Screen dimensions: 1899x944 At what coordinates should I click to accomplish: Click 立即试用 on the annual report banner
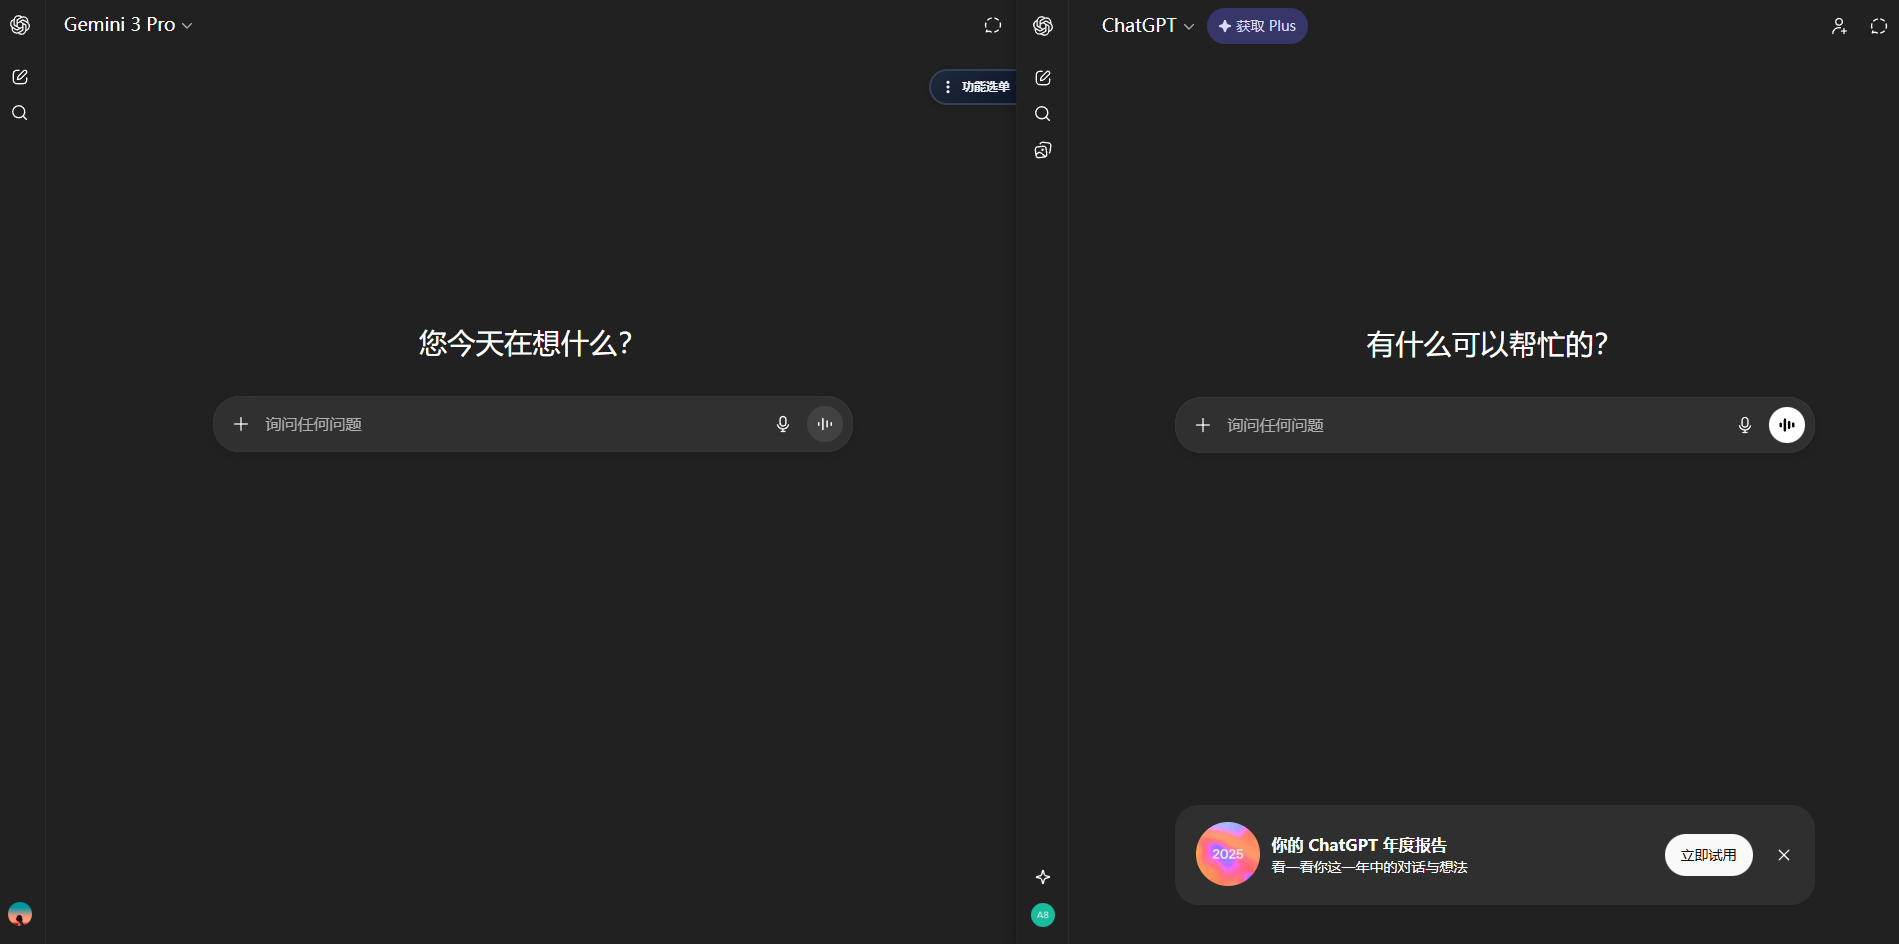point(1708,855)
